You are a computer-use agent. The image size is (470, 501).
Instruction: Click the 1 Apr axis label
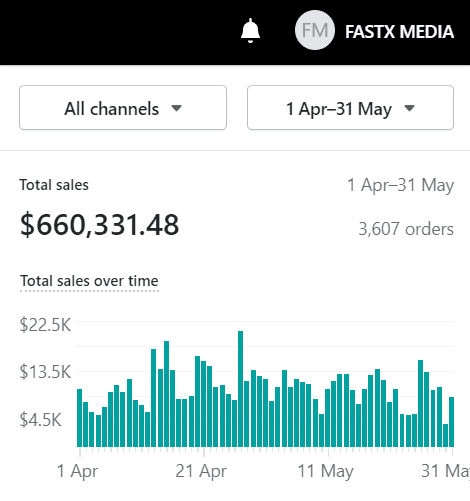click(x=77, y=471)
